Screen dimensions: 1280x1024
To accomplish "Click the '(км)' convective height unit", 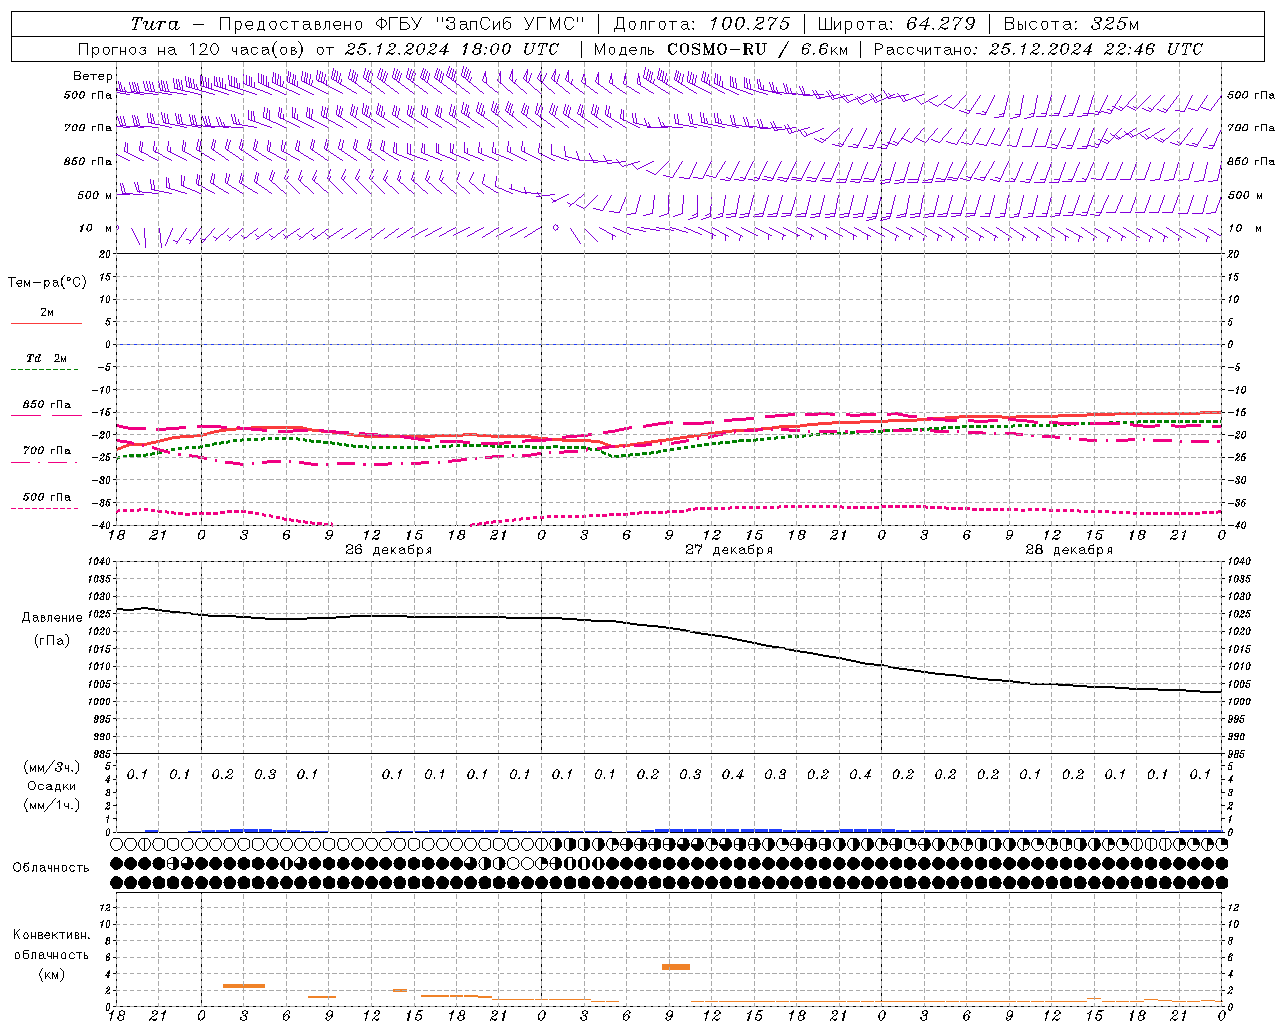I will tap(52, 974).
